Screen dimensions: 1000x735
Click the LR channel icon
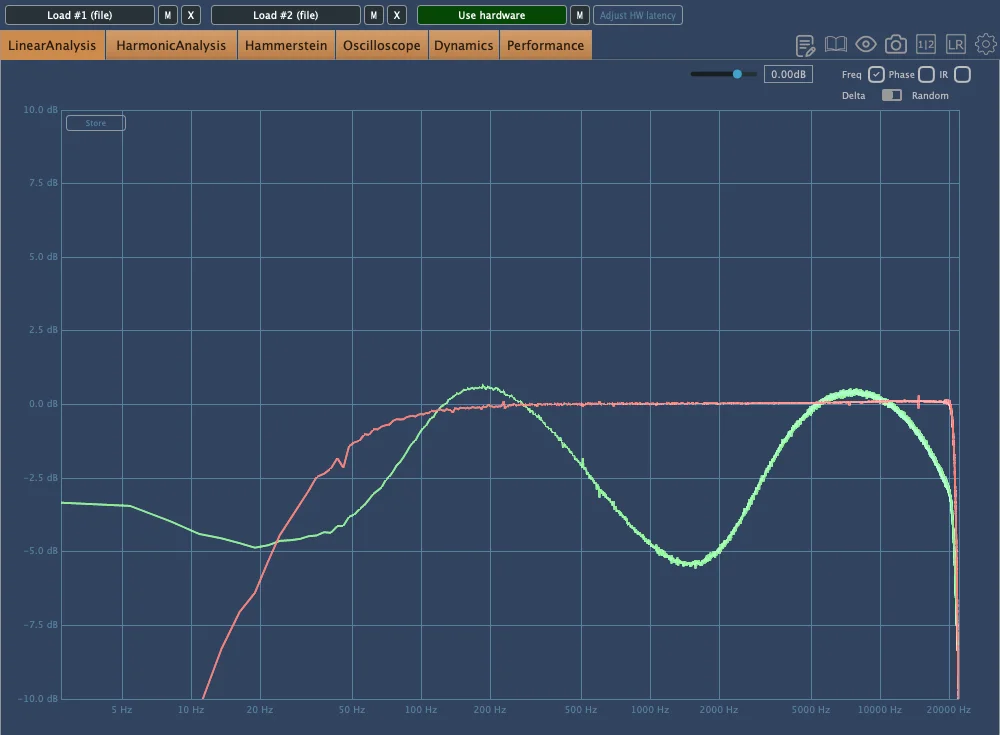tap(956, 45)
